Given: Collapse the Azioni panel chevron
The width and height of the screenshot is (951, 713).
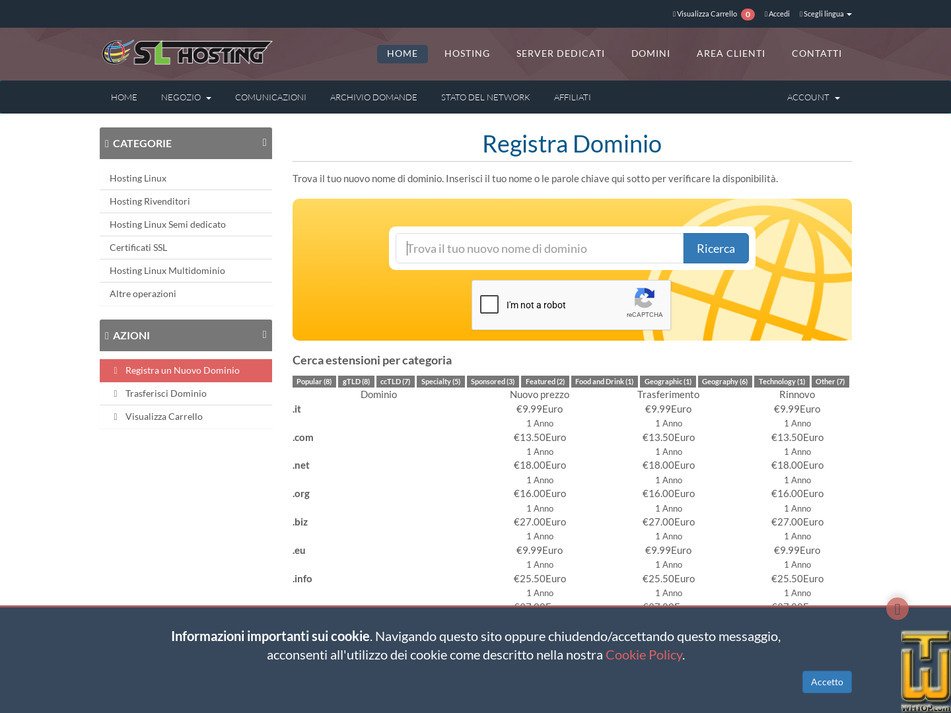Looking at the screenshot, I should (264, 335).
